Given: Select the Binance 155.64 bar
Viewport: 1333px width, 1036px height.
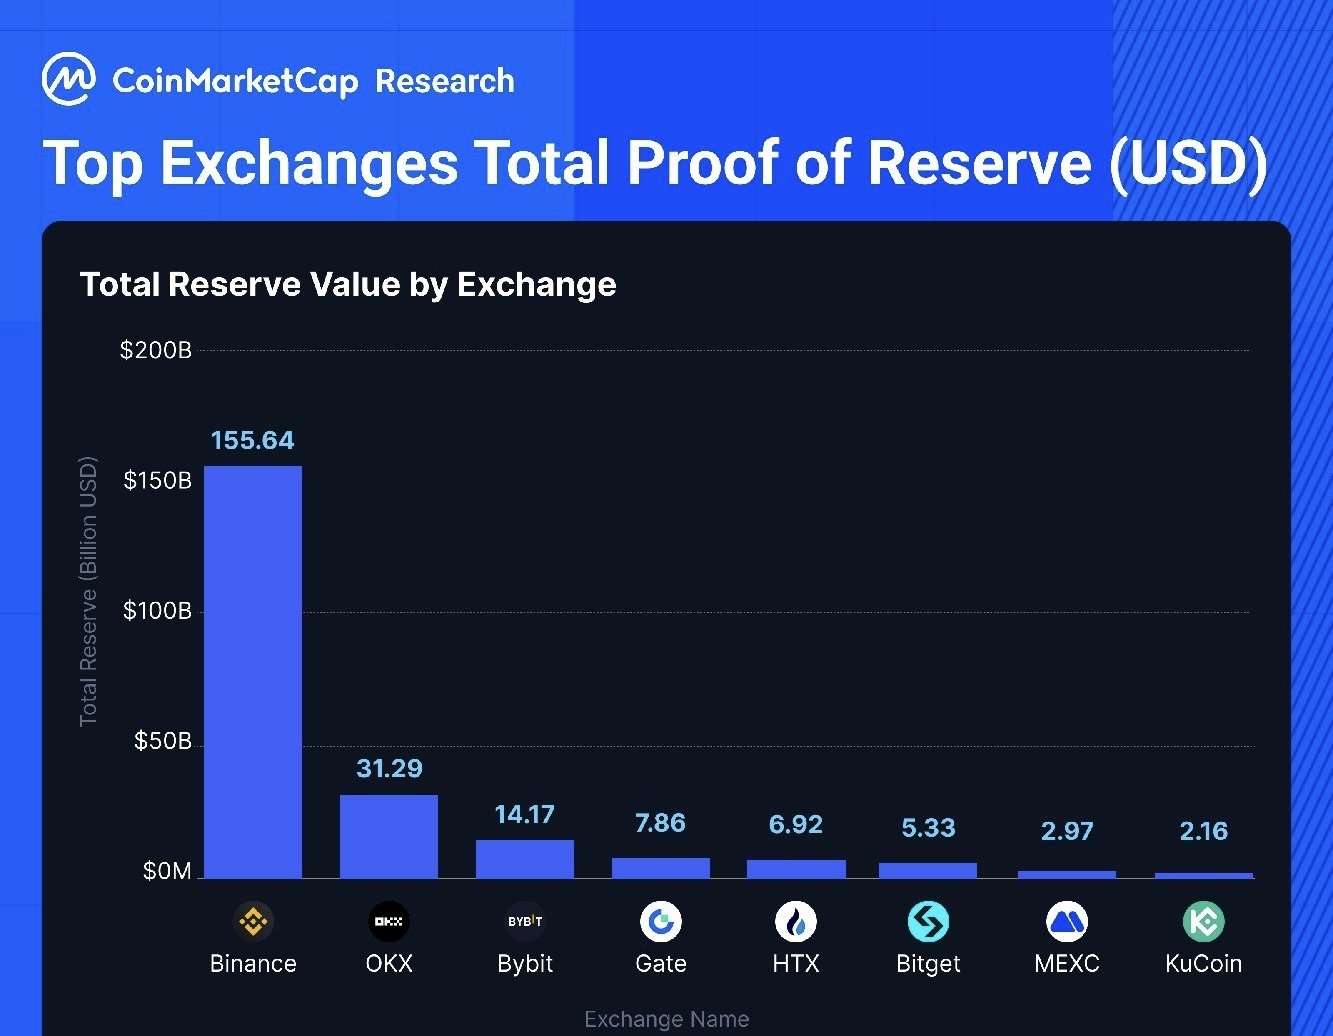Looking at the screenshot, I should tap(253, 672).
